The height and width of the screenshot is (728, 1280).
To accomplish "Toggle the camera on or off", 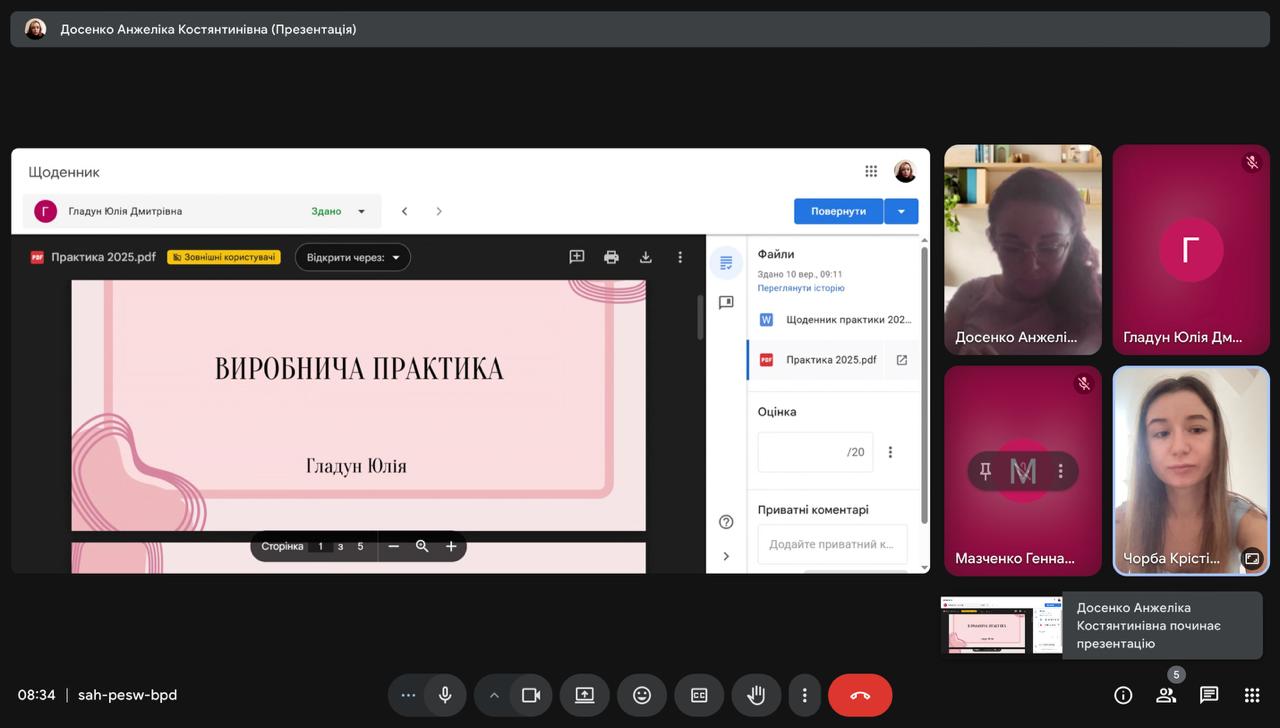I will click(x=531, y=695).
